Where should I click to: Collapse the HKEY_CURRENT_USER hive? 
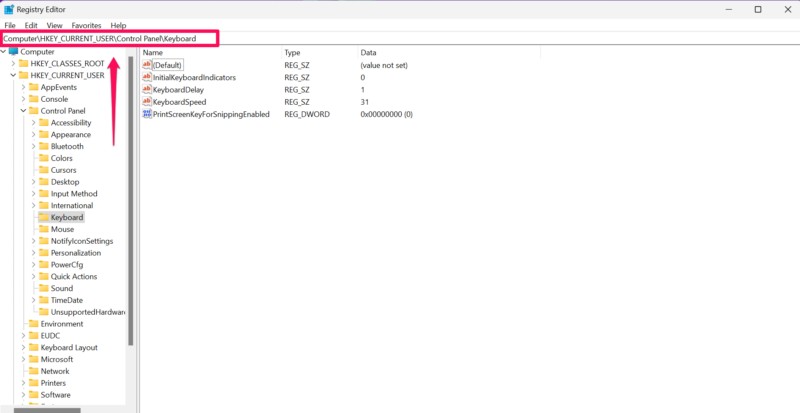tap(14, 75)
